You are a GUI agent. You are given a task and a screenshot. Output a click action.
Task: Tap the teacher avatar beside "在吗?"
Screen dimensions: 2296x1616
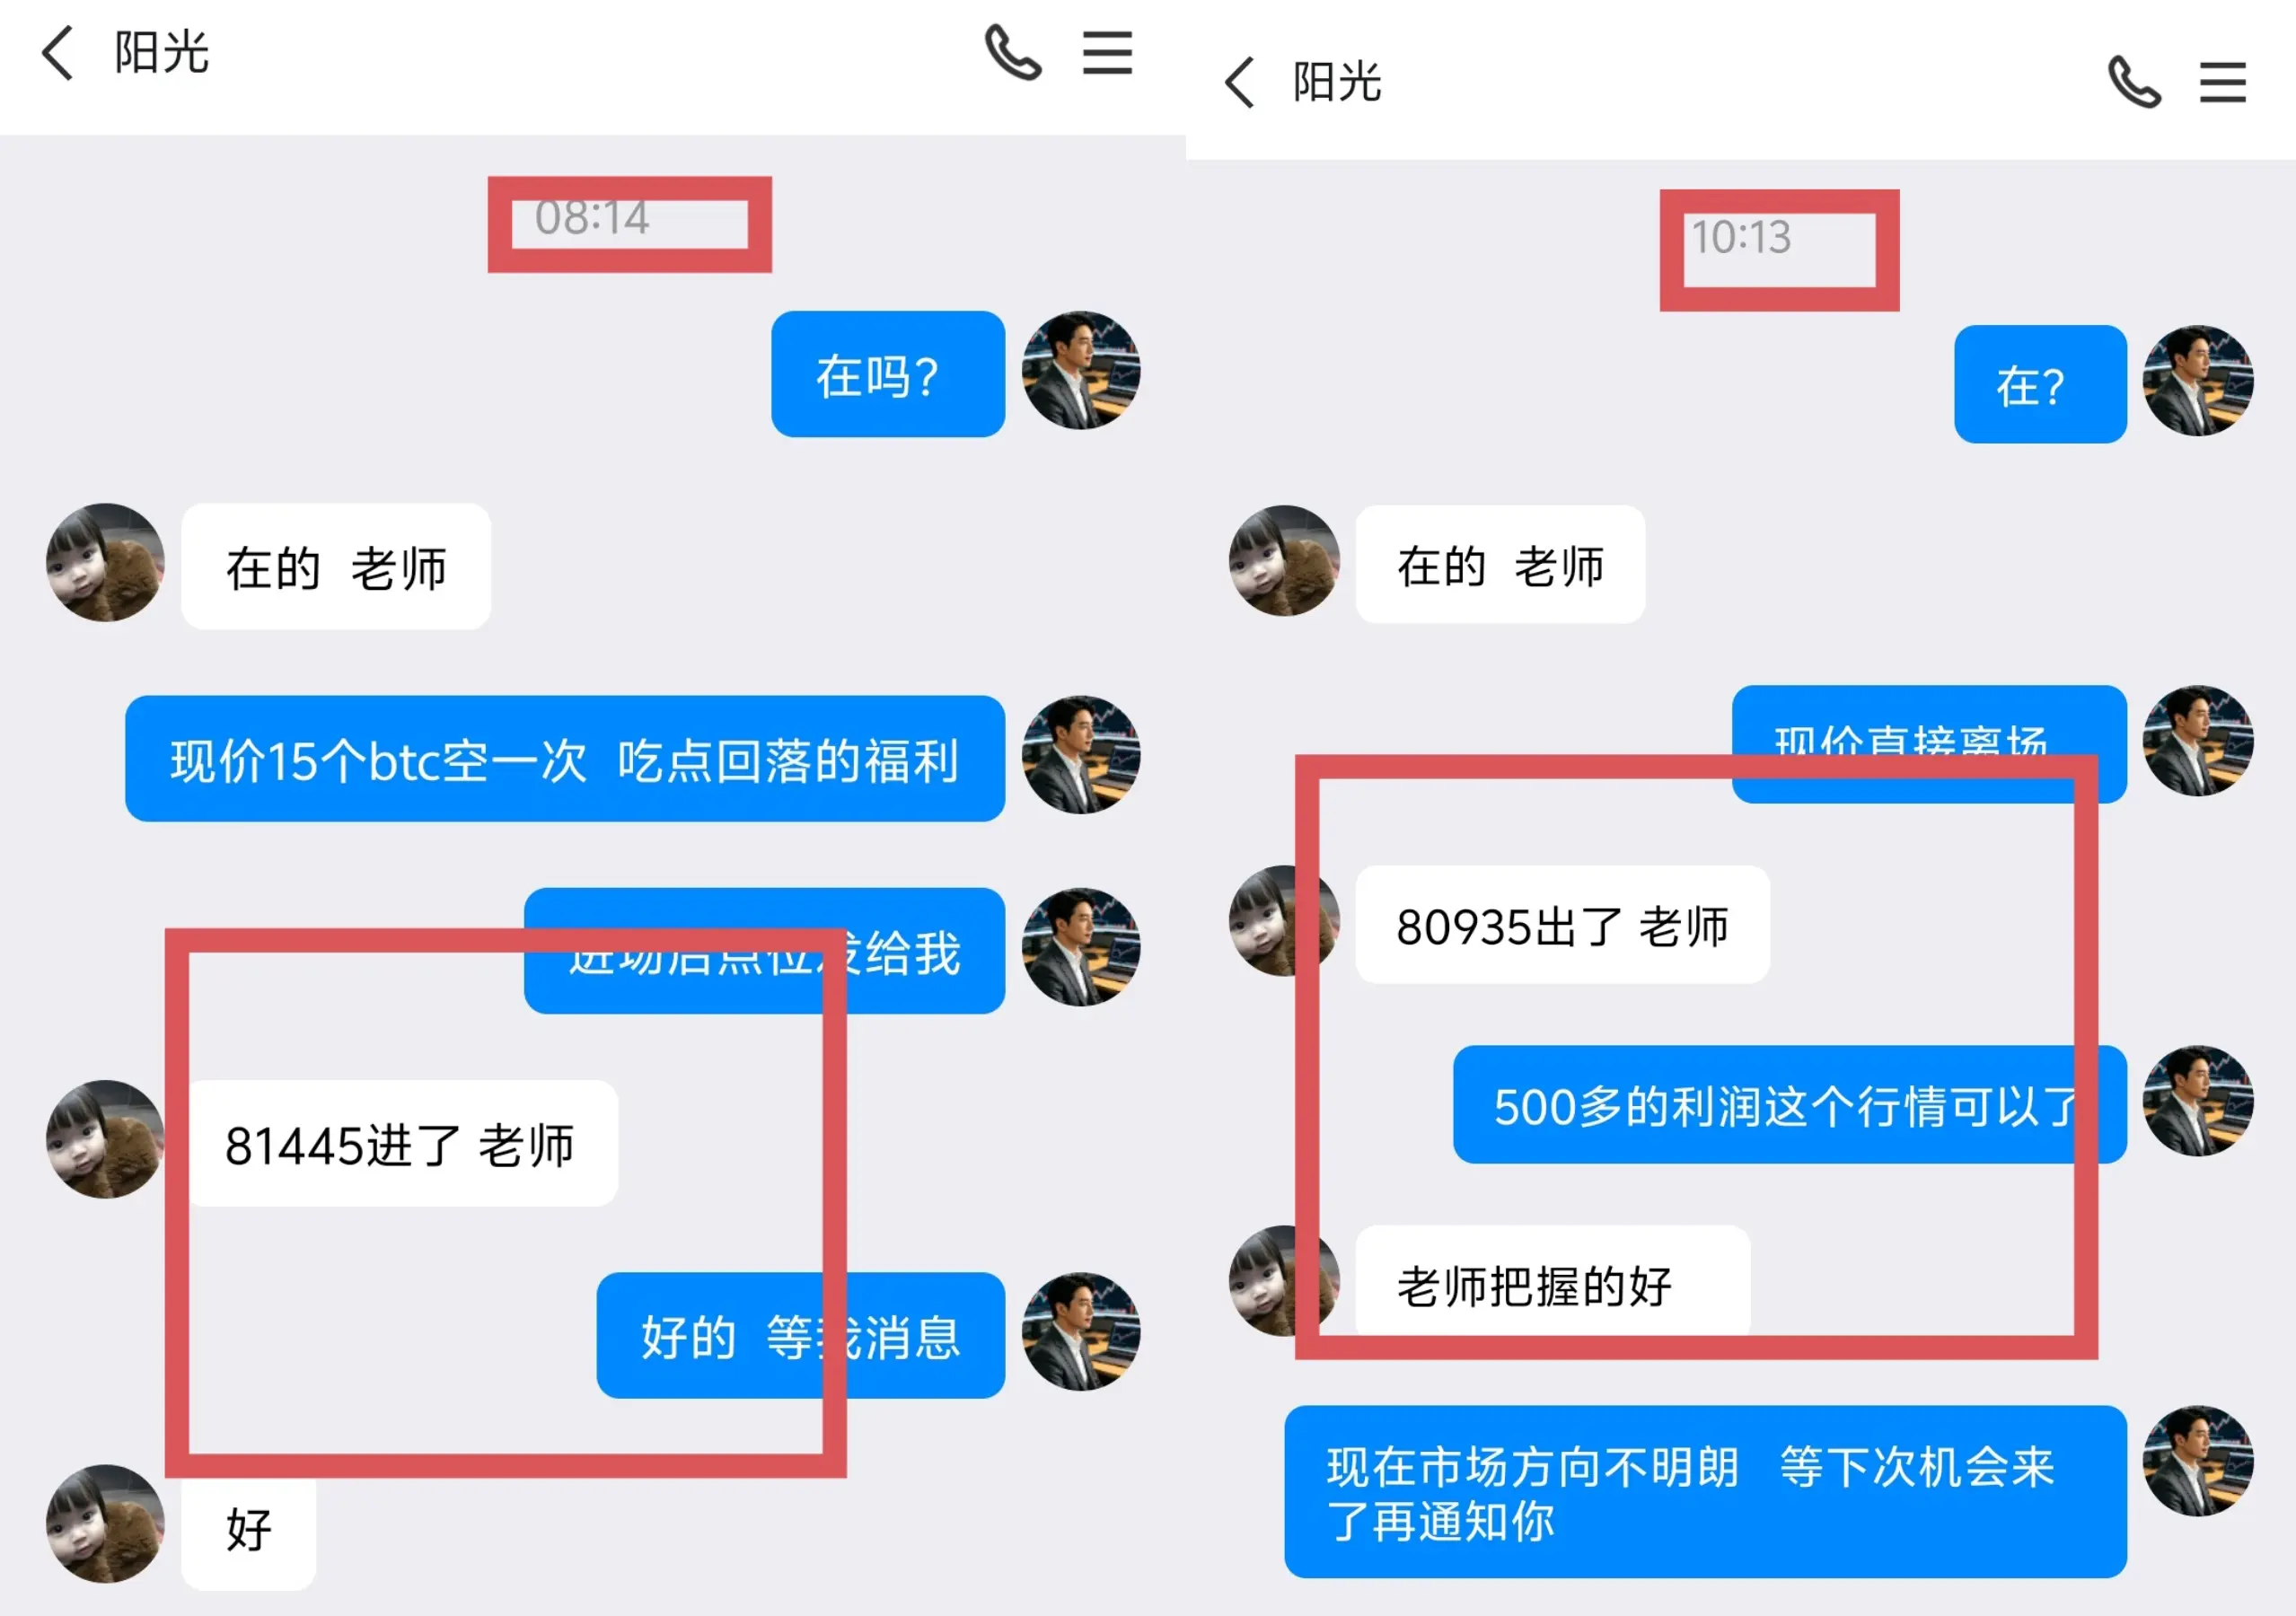(x=1081, y=371)
